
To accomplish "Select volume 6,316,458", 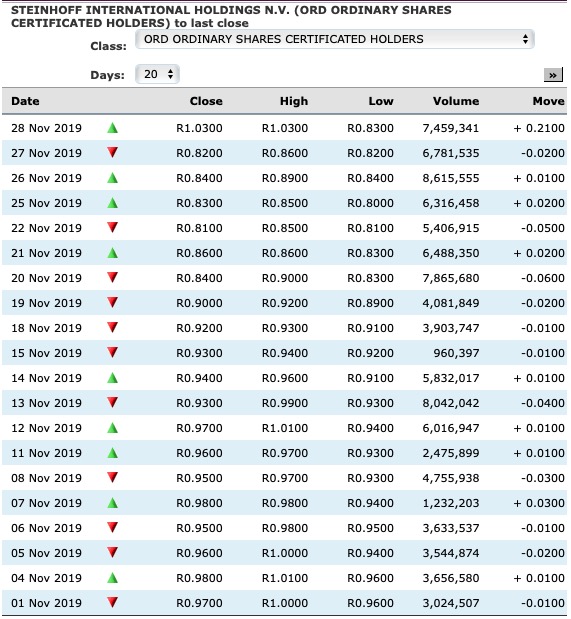I will point(451,203).
